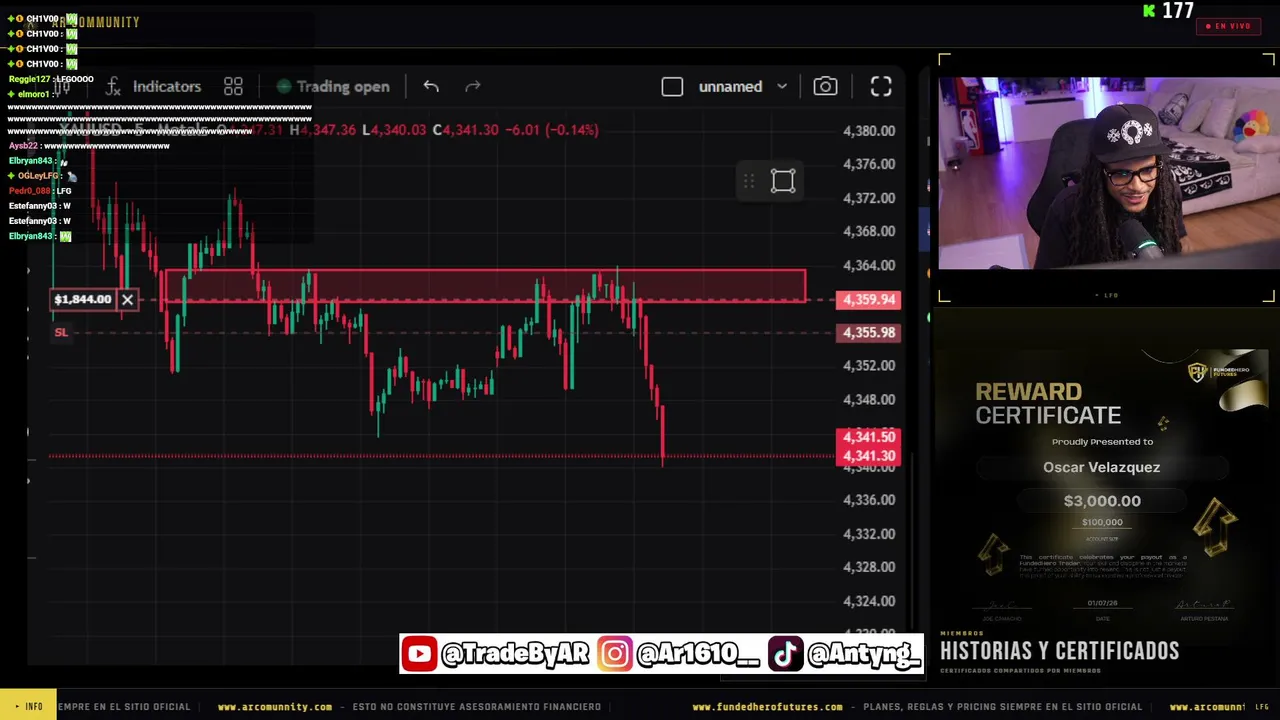Click the HISTORIAS Y CERTIFICADOS heading
This screenshot has width=1280, height=720.
pos(1060,651)
